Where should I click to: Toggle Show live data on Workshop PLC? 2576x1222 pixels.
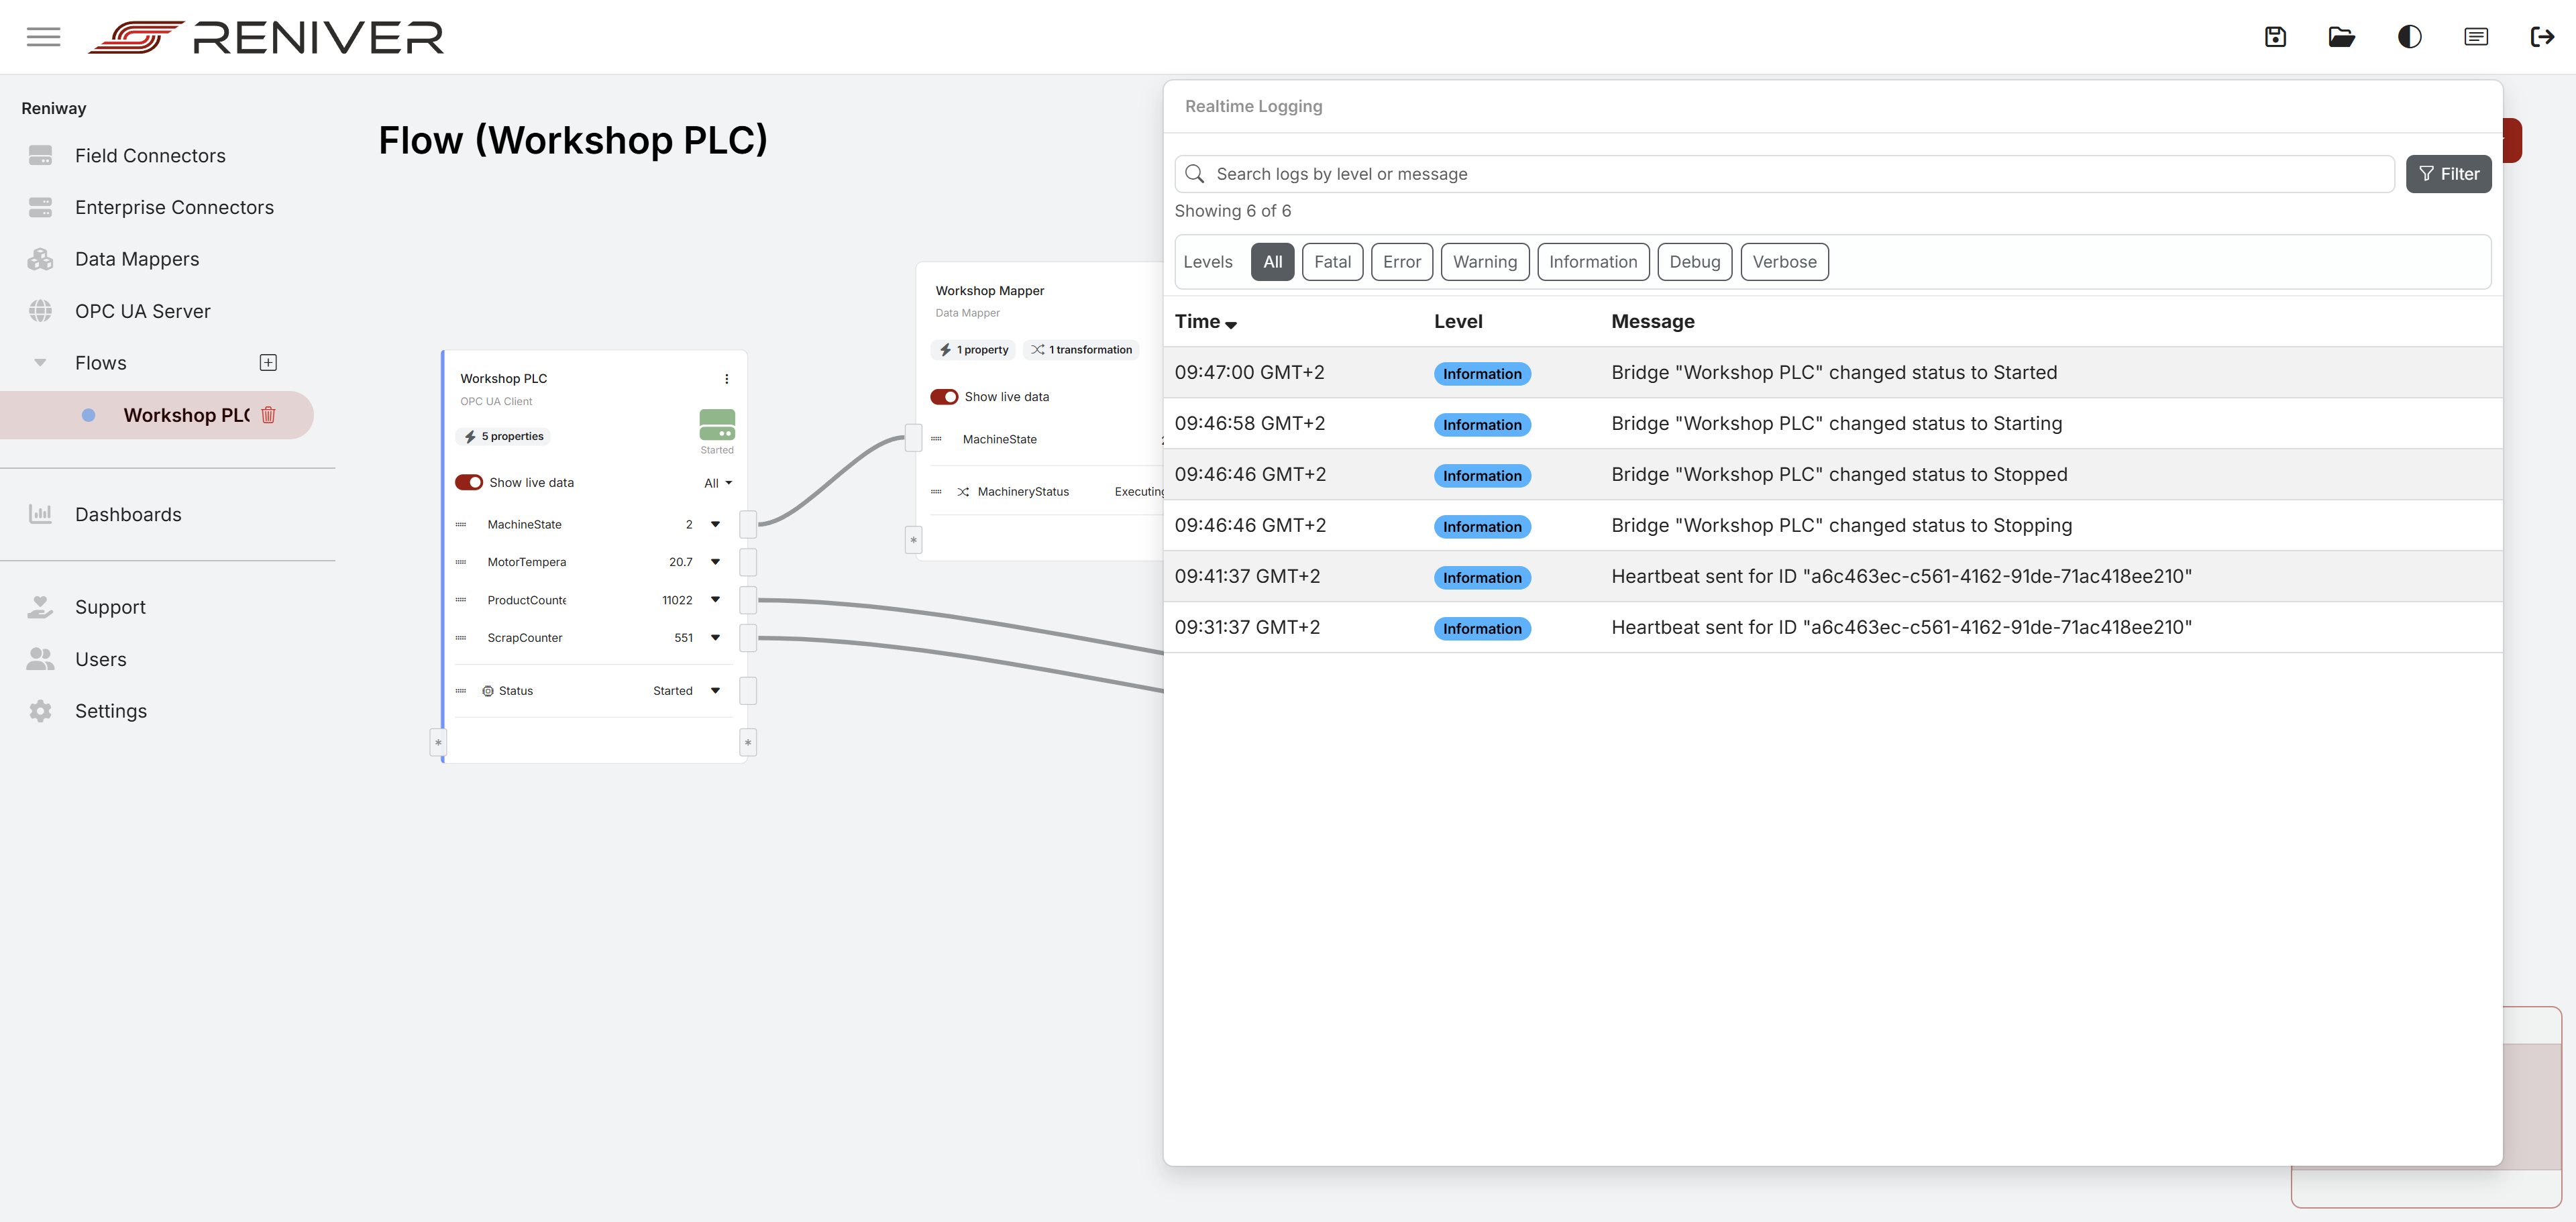(x=469, y=482)
